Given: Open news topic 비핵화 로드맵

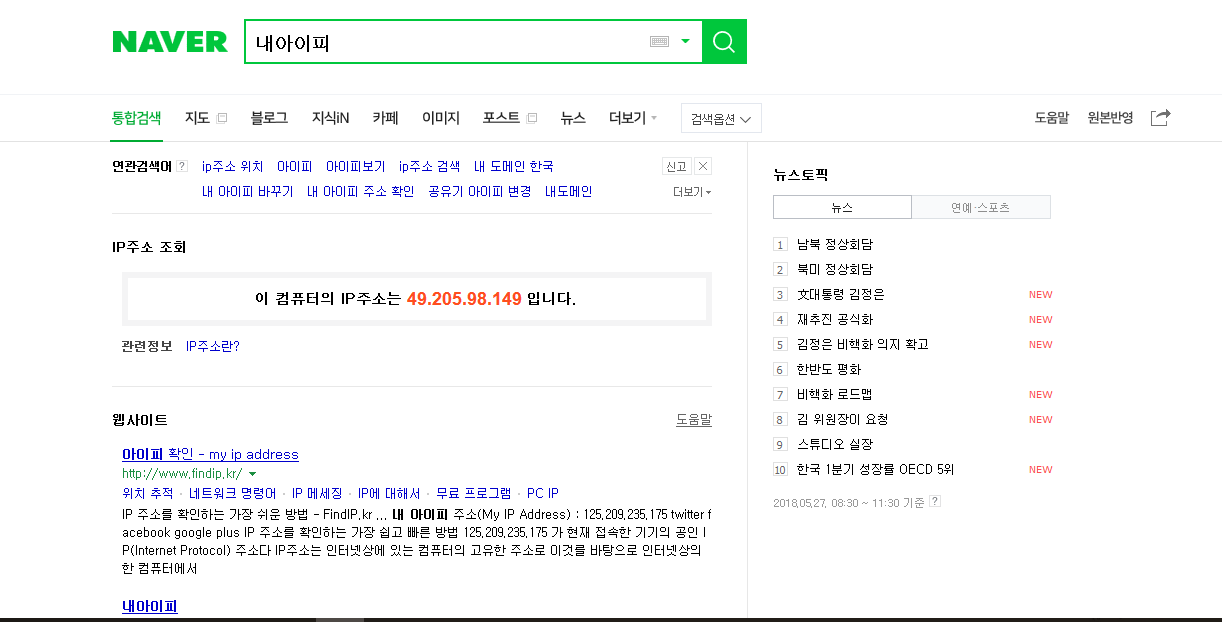Looking at the screenshot, I should (x=835, y=394).
